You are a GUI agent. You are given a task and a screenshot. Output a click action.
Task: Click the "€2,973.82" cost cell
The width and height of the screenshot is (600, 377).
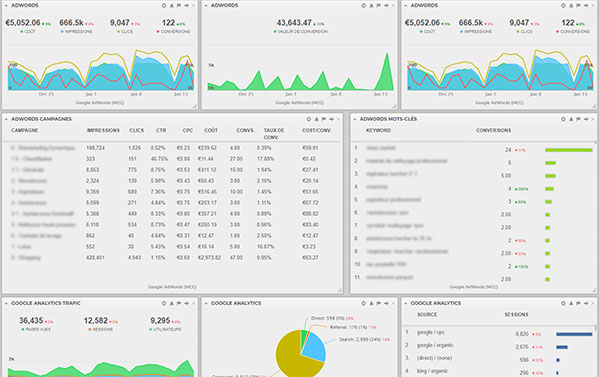click(209, 258)
